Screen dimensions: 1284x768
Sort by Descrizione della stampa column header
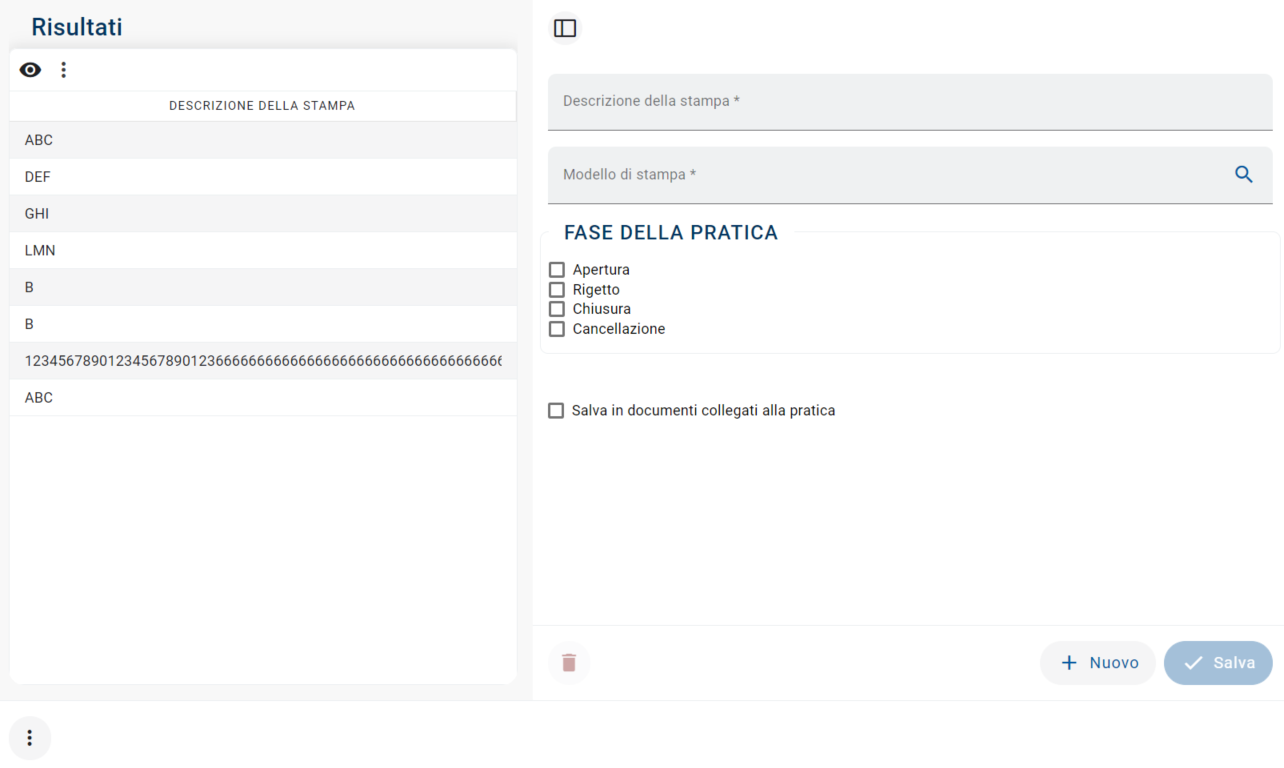tap(262, 106)
